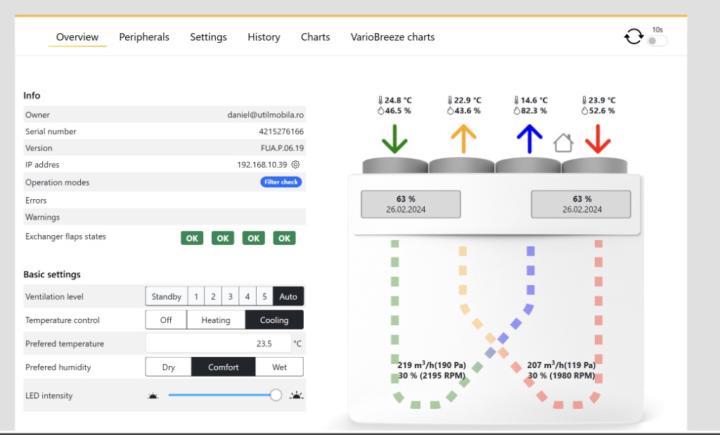This screenshot has width=720, height=435.
Task: Click the 30 % (1980 RPM) fan reading
Action: pos(561,376)
